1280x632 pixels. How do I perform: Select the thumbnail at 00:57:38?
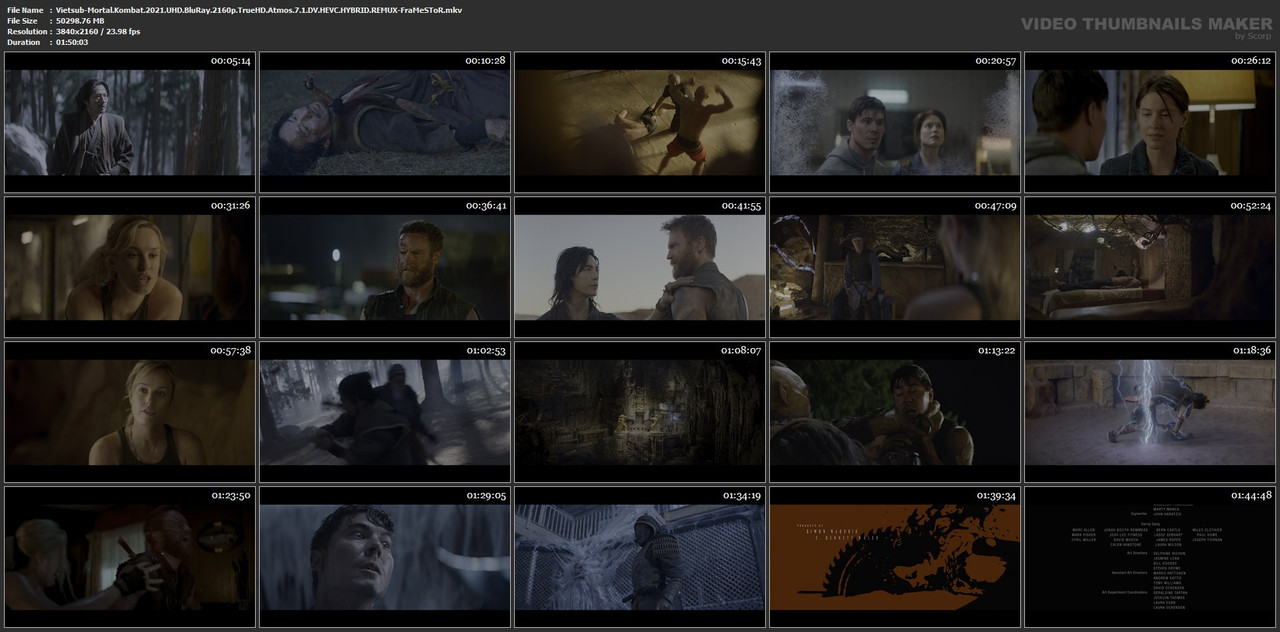(128, 411)
